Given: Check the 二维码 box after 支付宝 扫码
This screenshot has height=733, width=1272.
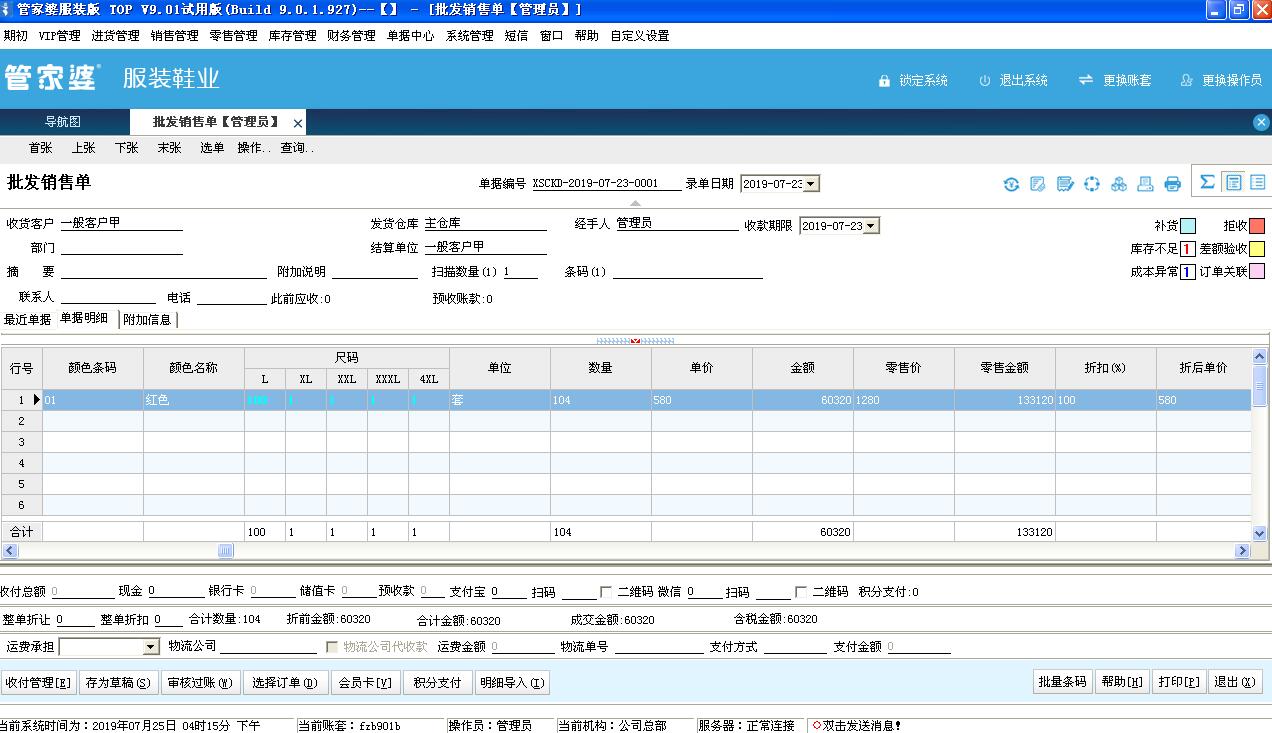Looking at the screenshot, I should (x=606, y=592).
